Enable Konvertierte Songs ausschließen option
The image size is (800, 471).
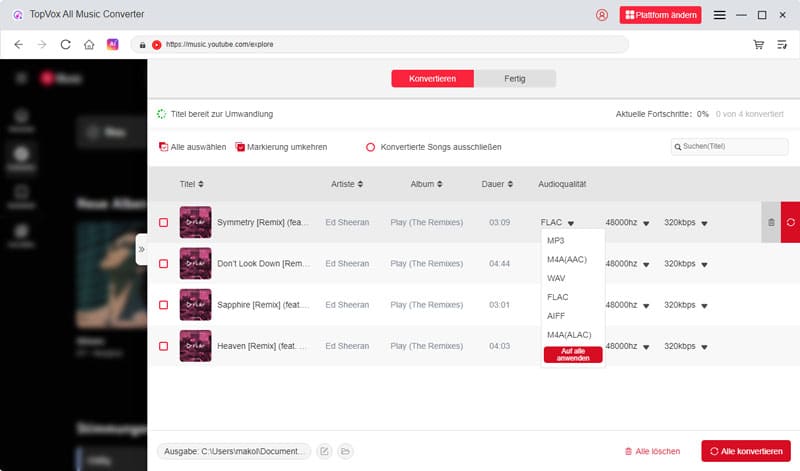370,147
